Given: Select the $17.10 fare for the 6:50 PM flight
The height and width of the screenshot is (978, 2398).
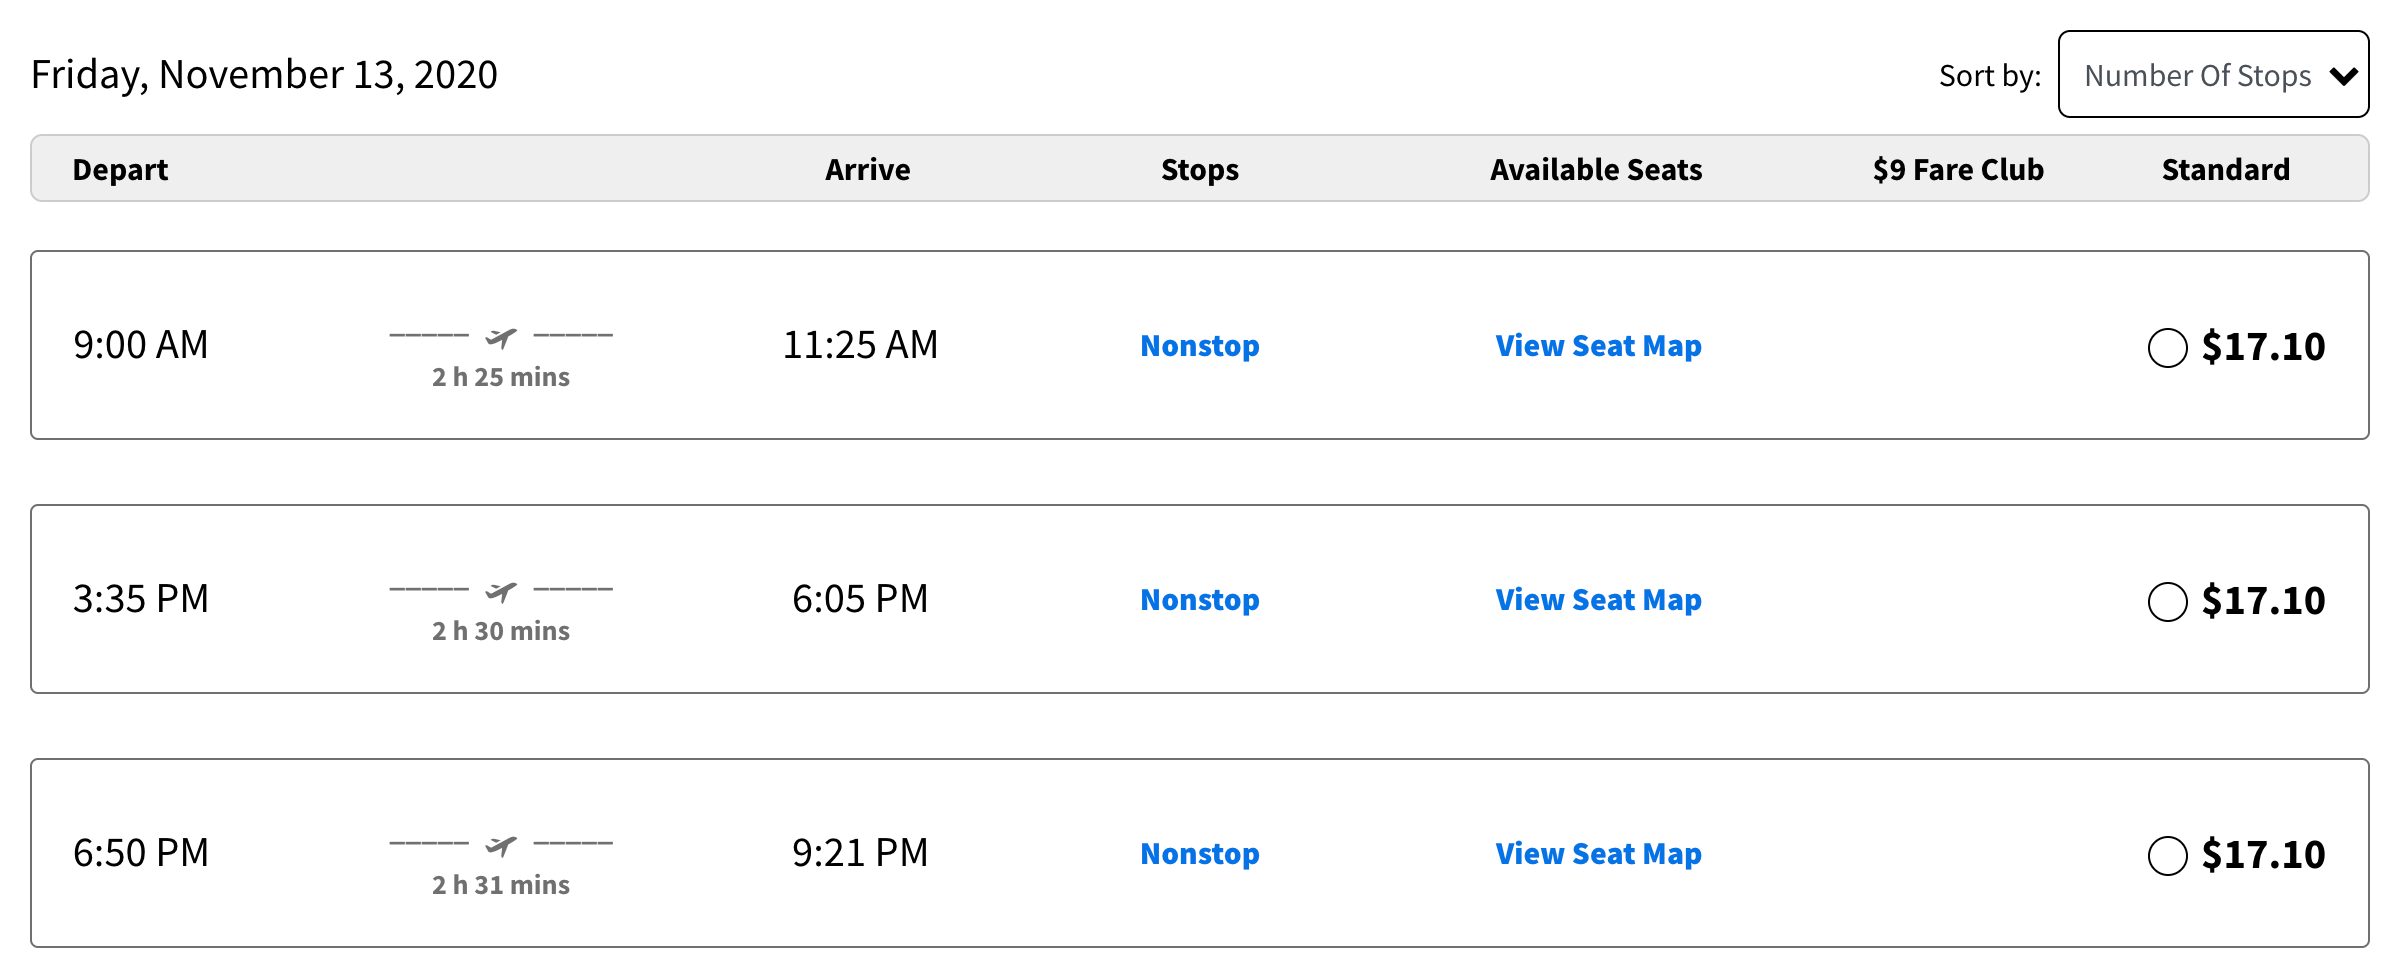Looking at the screenshot, I should [2168, 856].
